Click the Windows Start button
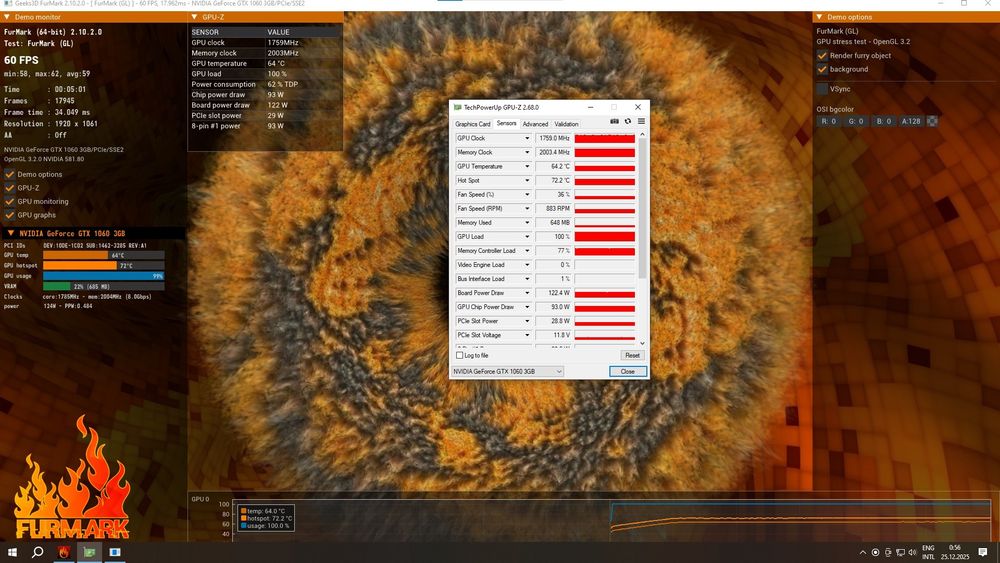 [x=11, y=552]
